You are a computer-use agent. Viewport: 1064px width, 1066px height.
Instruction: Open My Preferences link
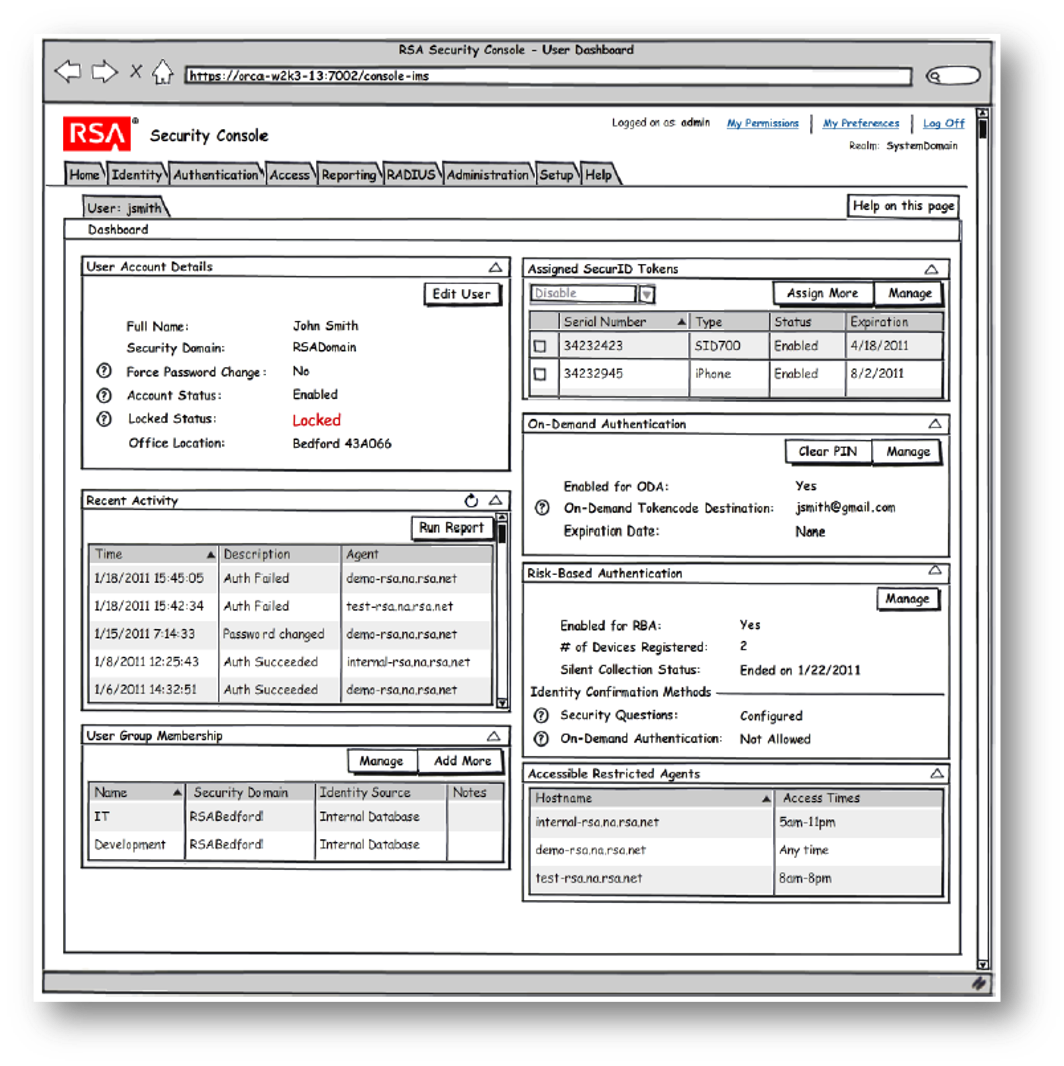tap(861, 123)
